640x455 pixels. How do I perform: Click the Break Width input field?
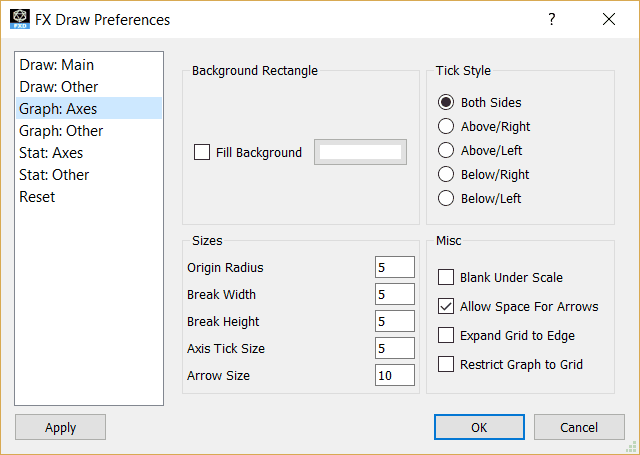(395, 294)
